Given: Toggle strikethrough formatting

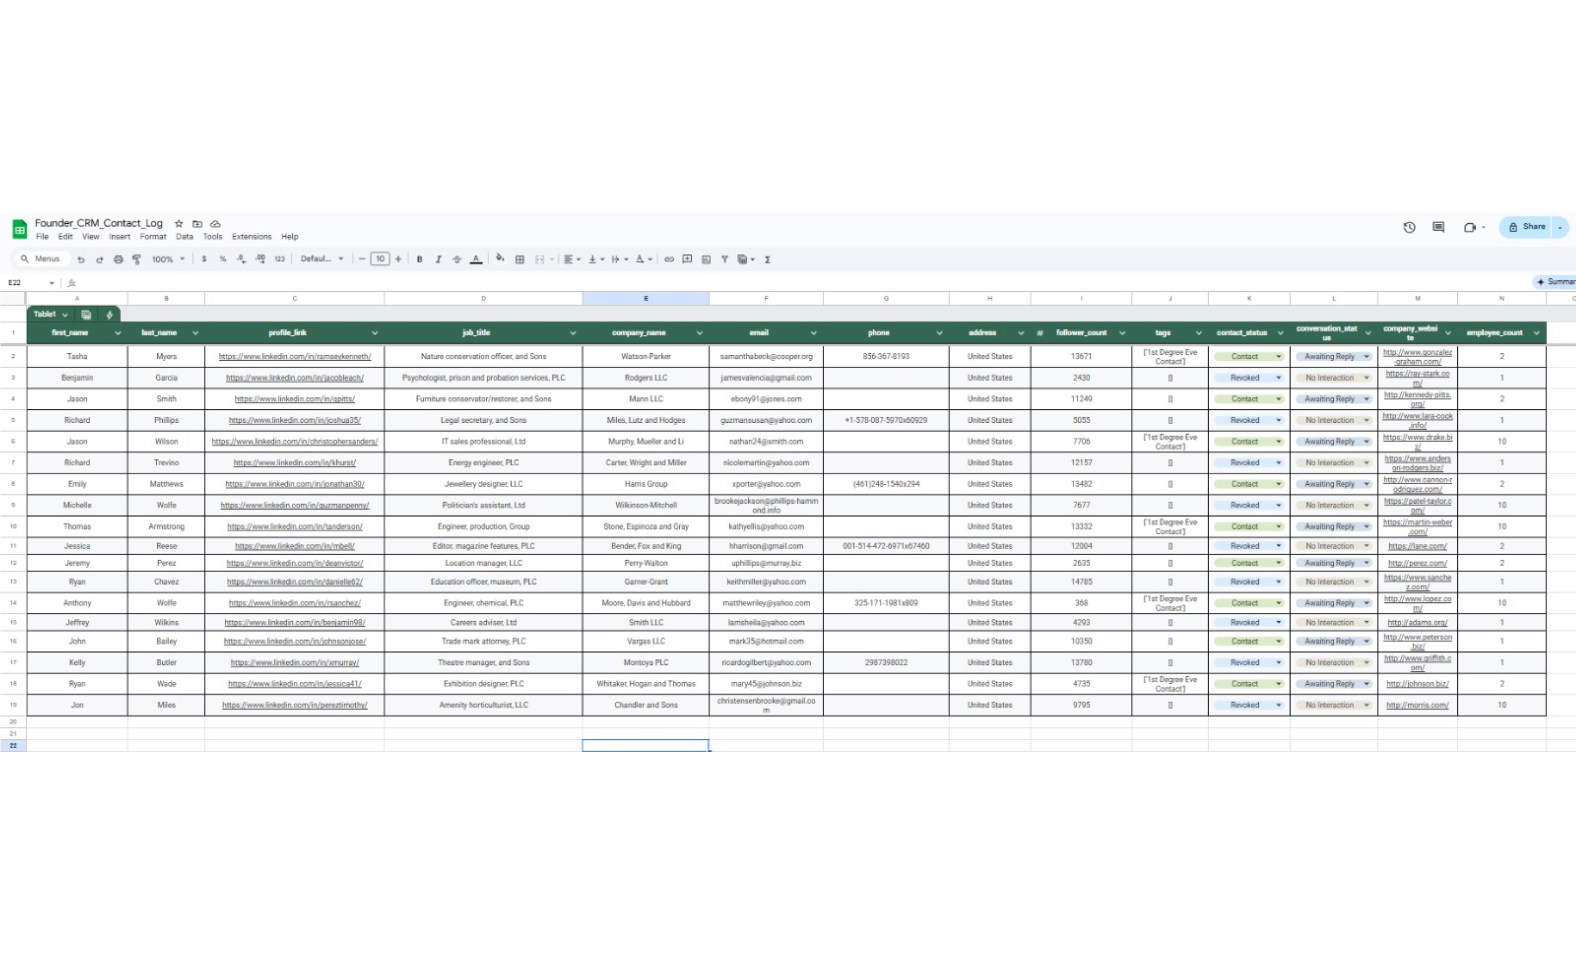Looking at the screenshot, I should coord(457,259).
